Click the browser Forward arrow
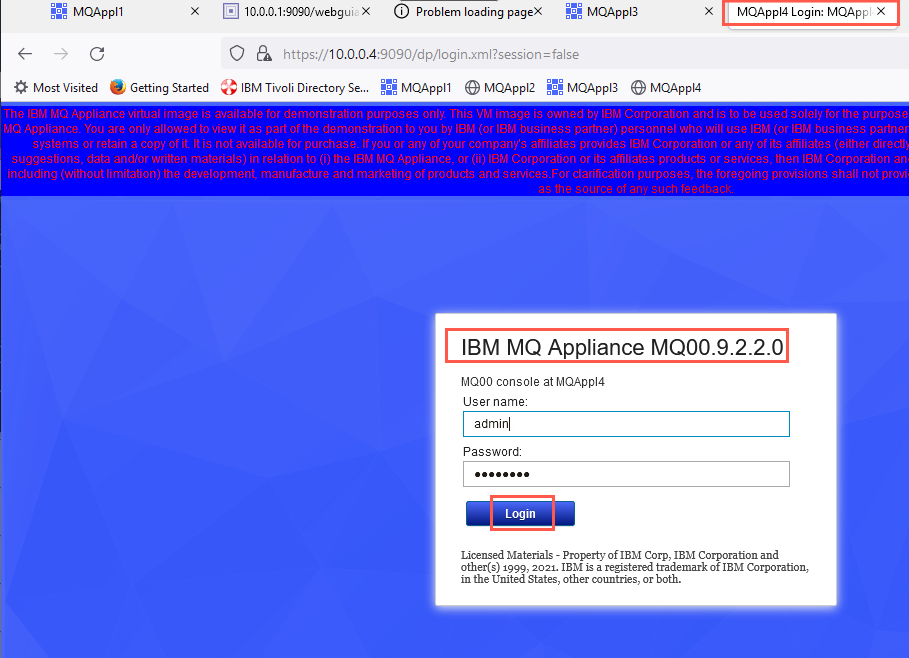Viewport: 909px width, 658px height. coord(61,54)
